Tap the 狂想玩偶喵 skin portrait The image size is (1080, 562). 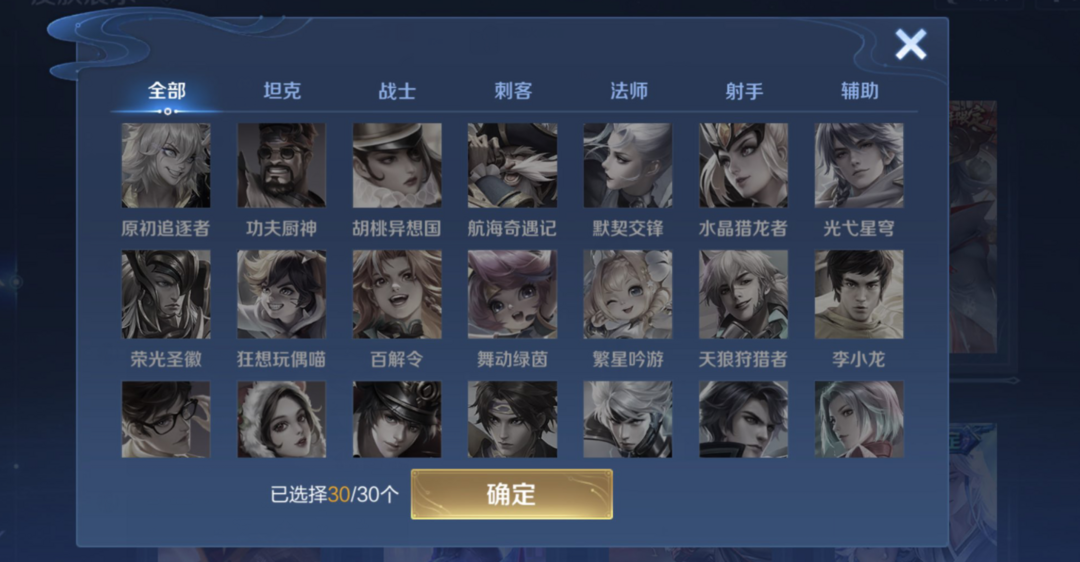pyautogui.click(x=282, y=294)
